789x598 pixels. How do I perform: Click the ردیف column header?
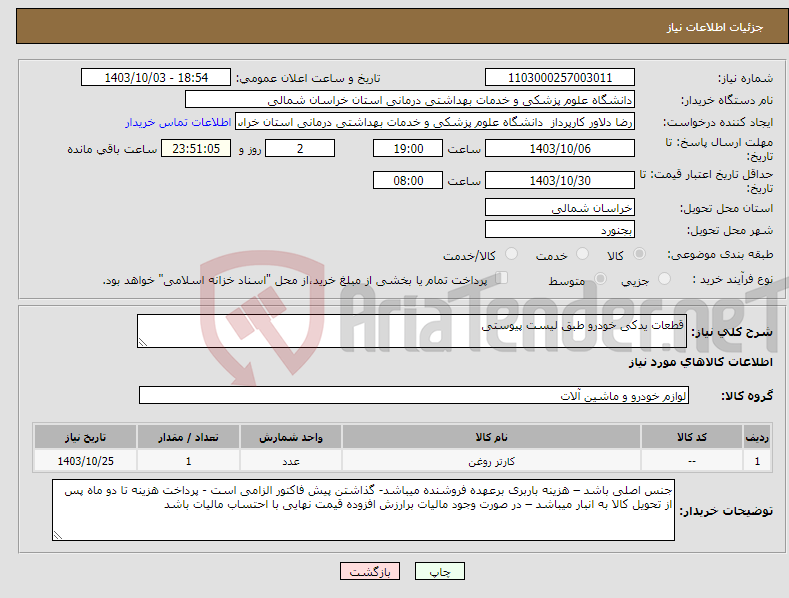pyautogui.click(x=757, y=437)
